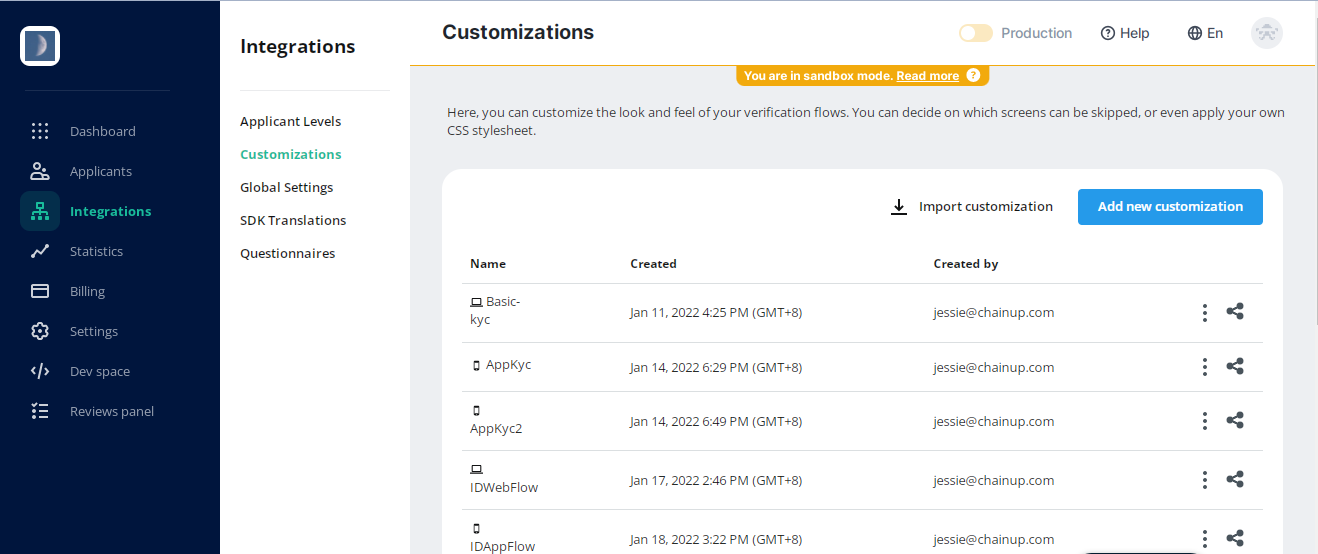The image size is (1318, 554).
Task: Select the Statistics chart icon
Action: pyautogui.click(x=40, y=251)
